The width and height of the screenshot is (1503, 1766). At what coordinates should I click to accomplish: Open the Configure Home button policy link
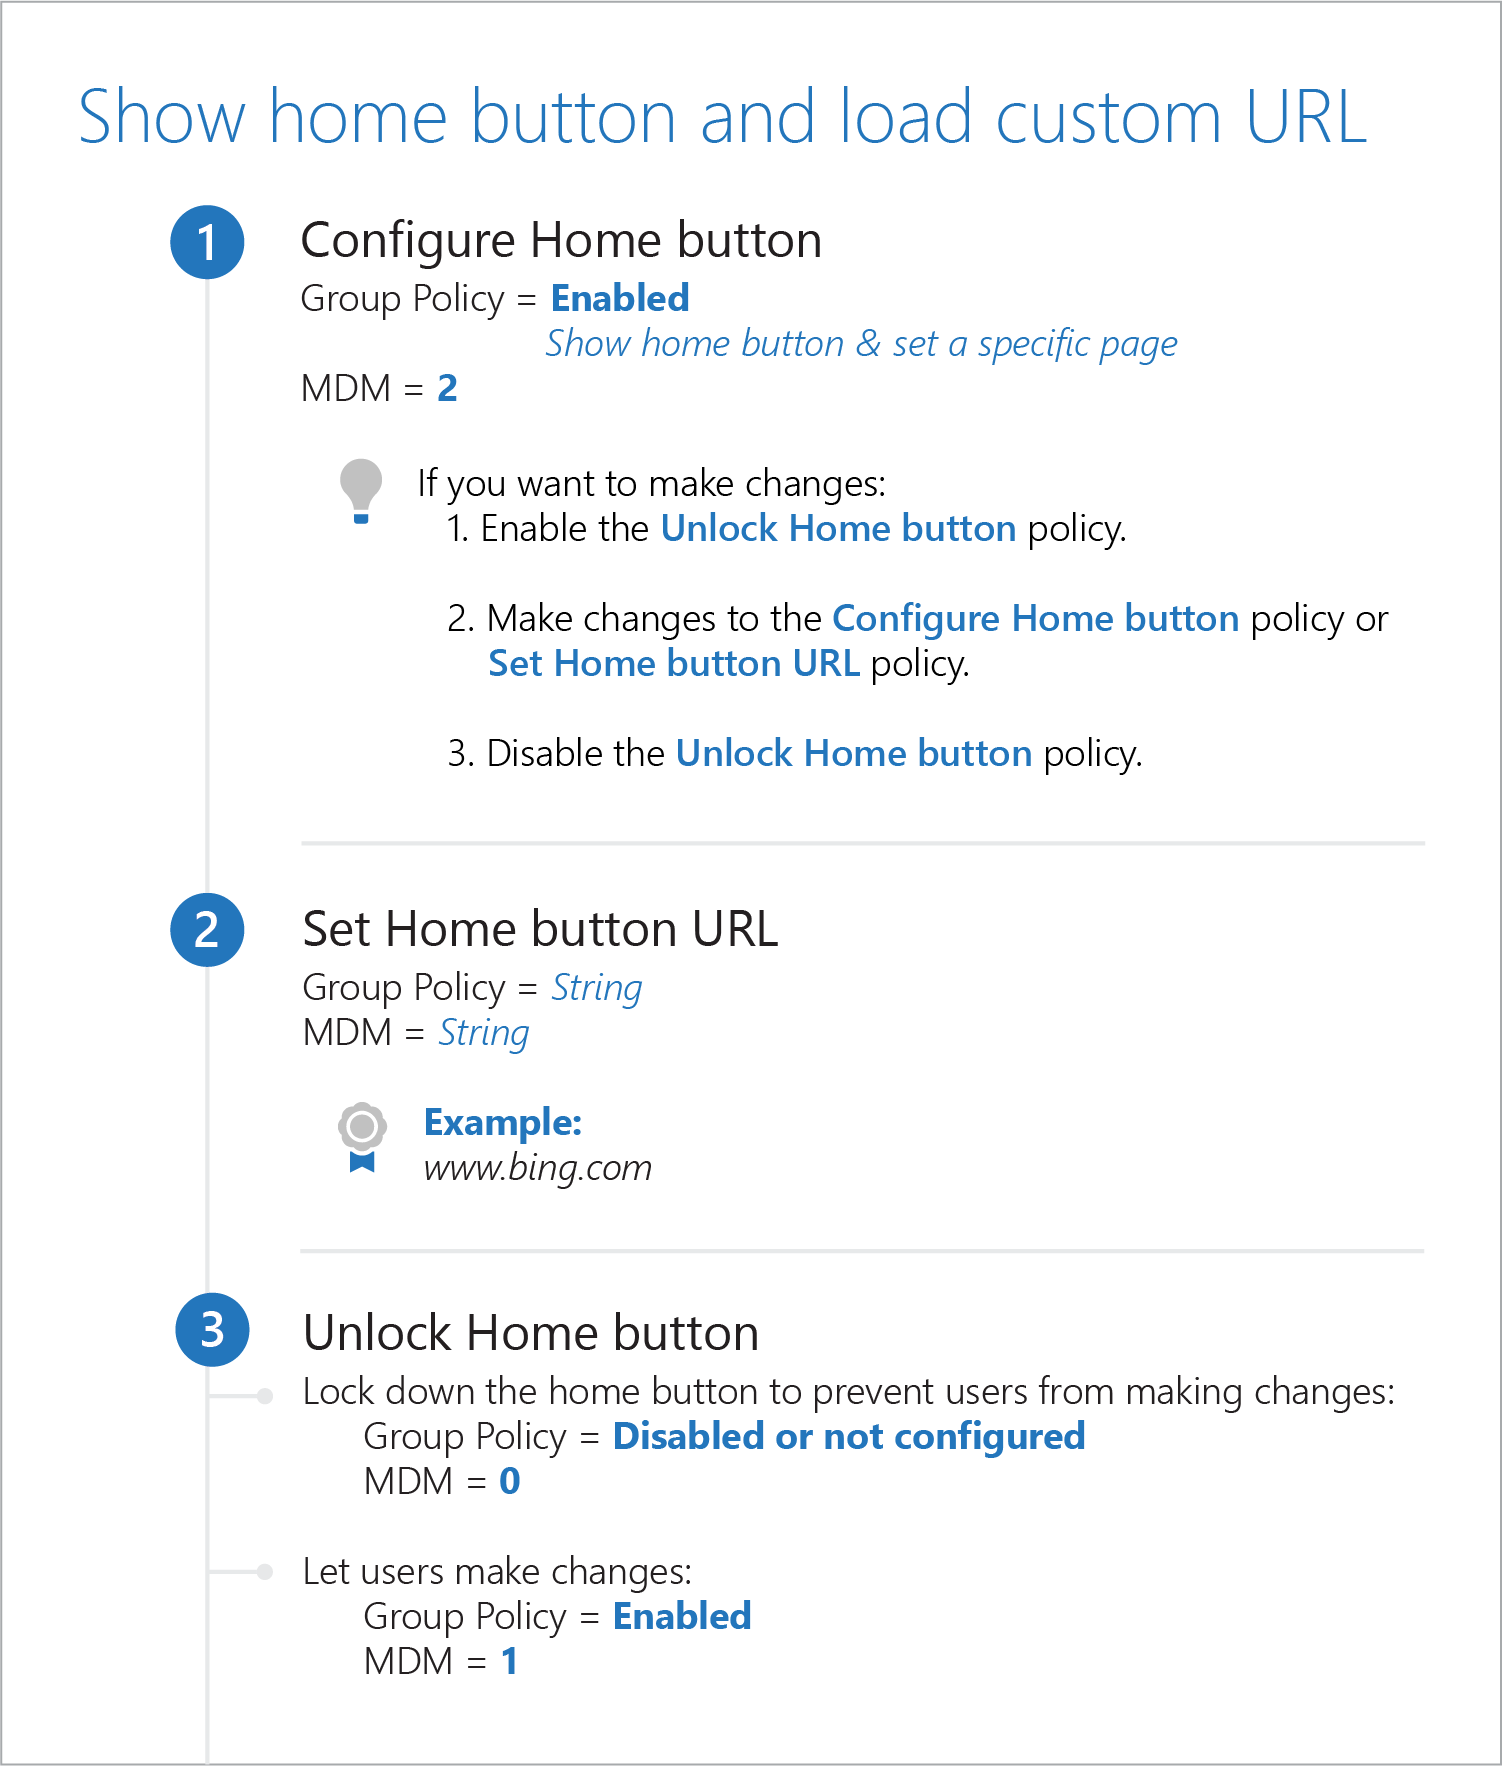[1035, 618]
